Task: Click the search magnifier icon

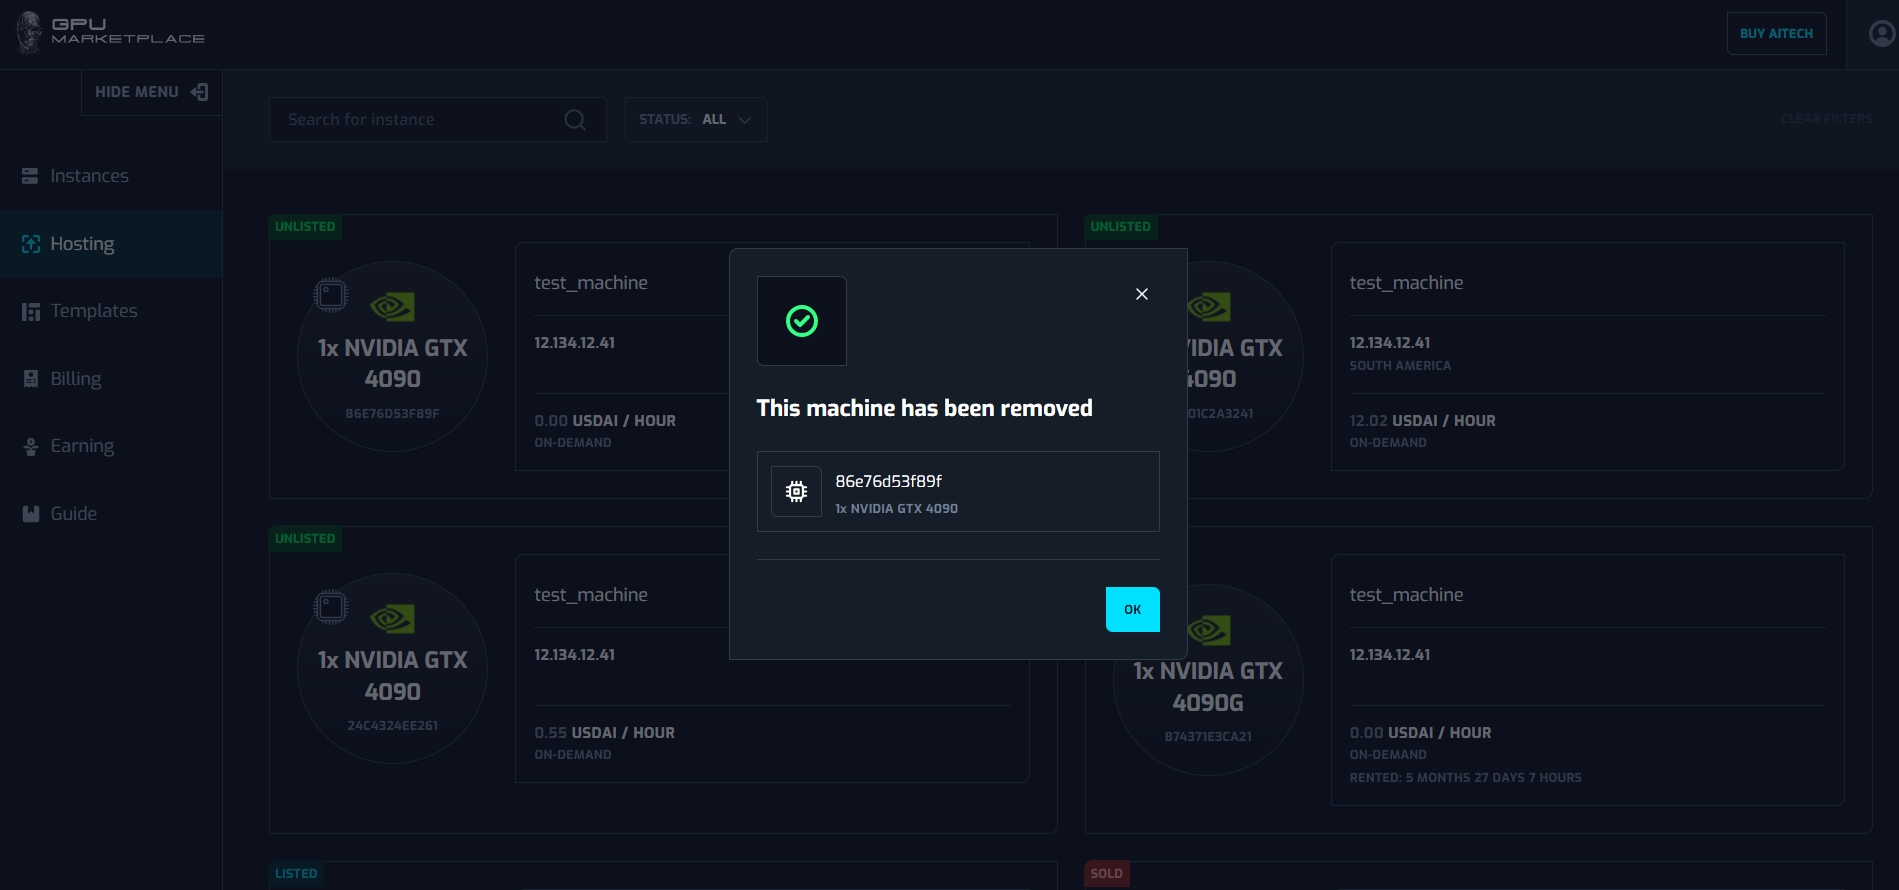Action: point(575,120)
